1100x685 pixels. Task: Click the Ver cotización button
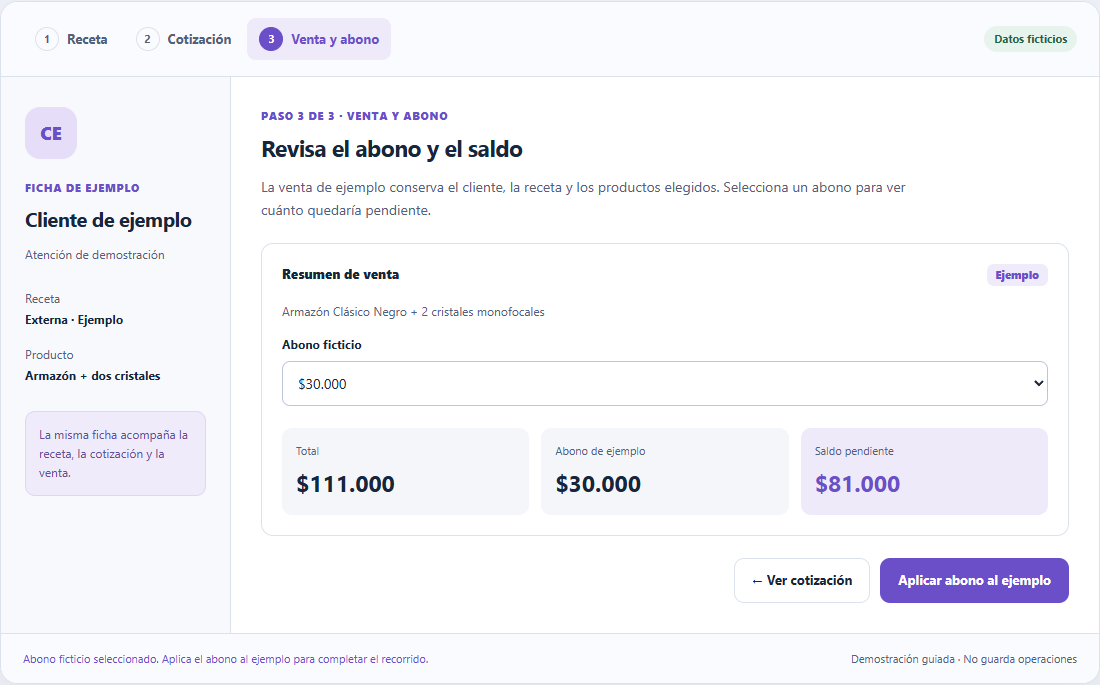point(801,580)
